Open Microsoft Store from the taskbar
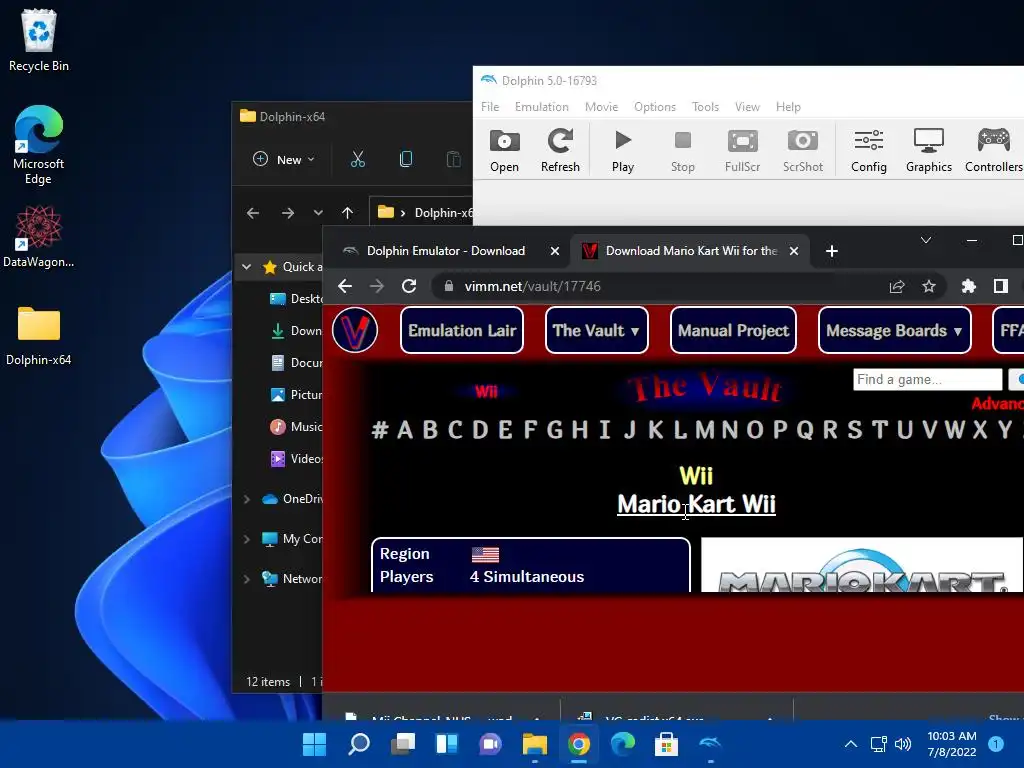The height and width of the screenshot is (768, 1024). (x=666, y=744)
